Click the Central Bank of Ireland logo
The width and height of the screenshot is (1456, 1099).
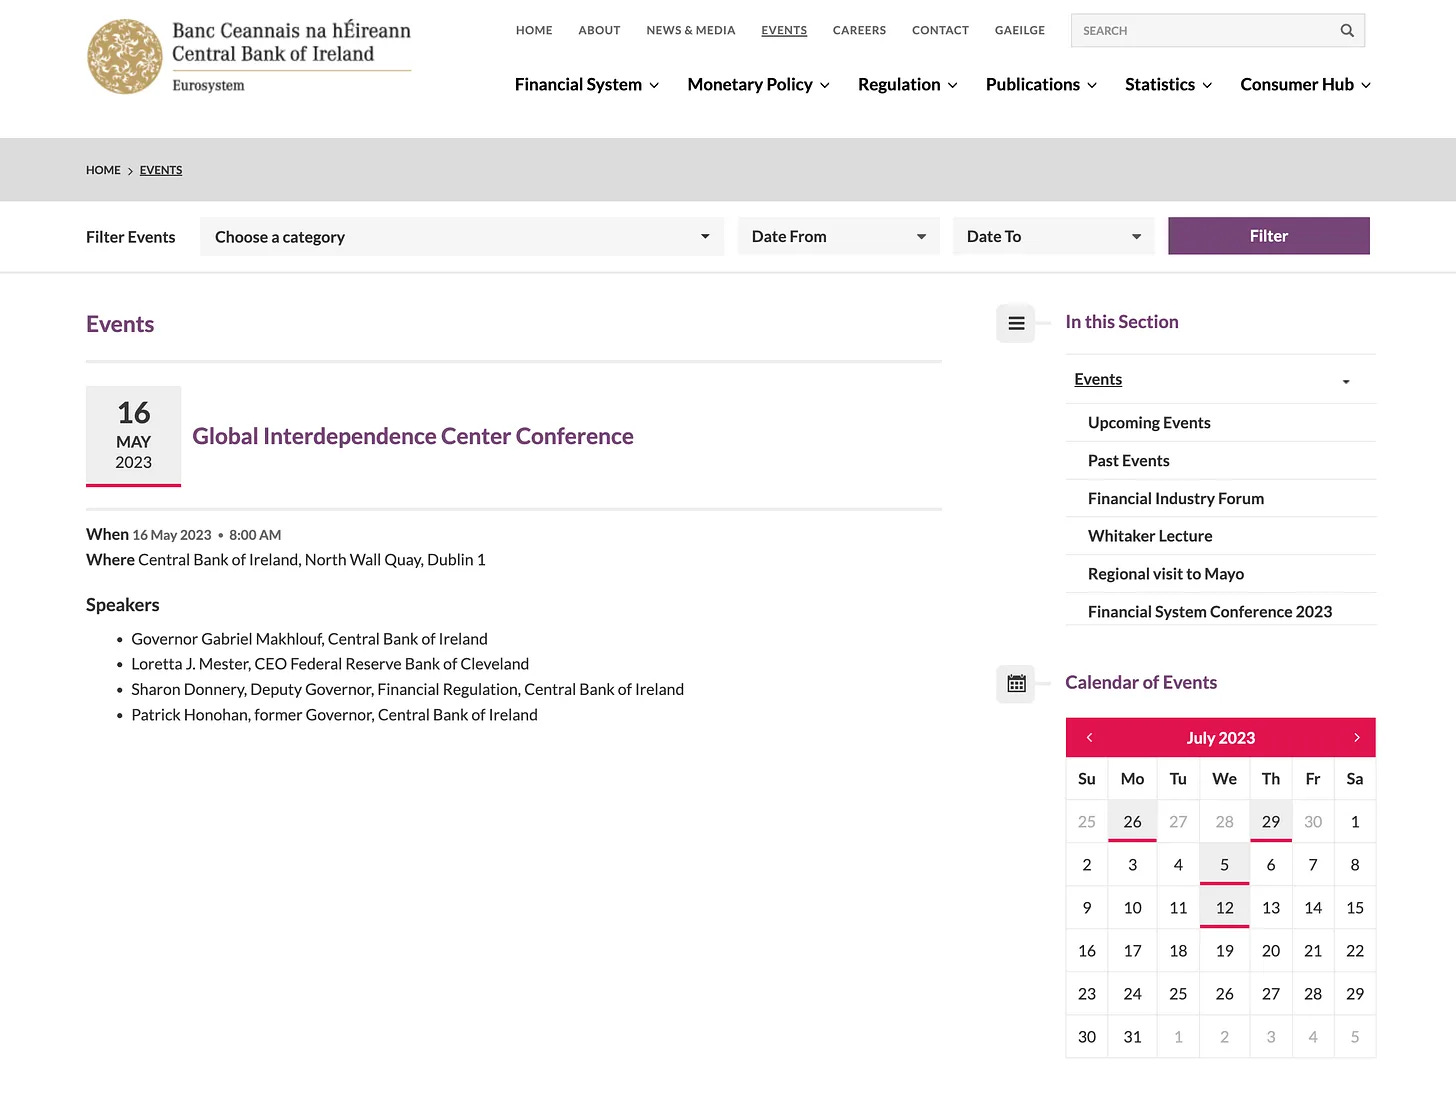(249, 57)
